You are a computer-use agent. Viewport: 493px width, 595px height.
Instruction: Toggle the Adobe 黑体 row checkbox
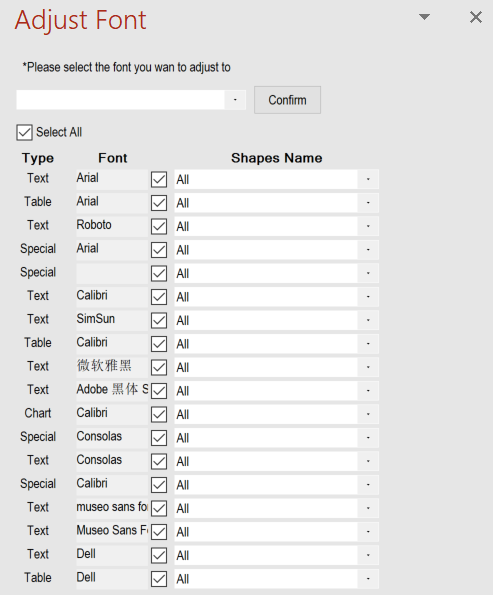(x=159, y=391)
